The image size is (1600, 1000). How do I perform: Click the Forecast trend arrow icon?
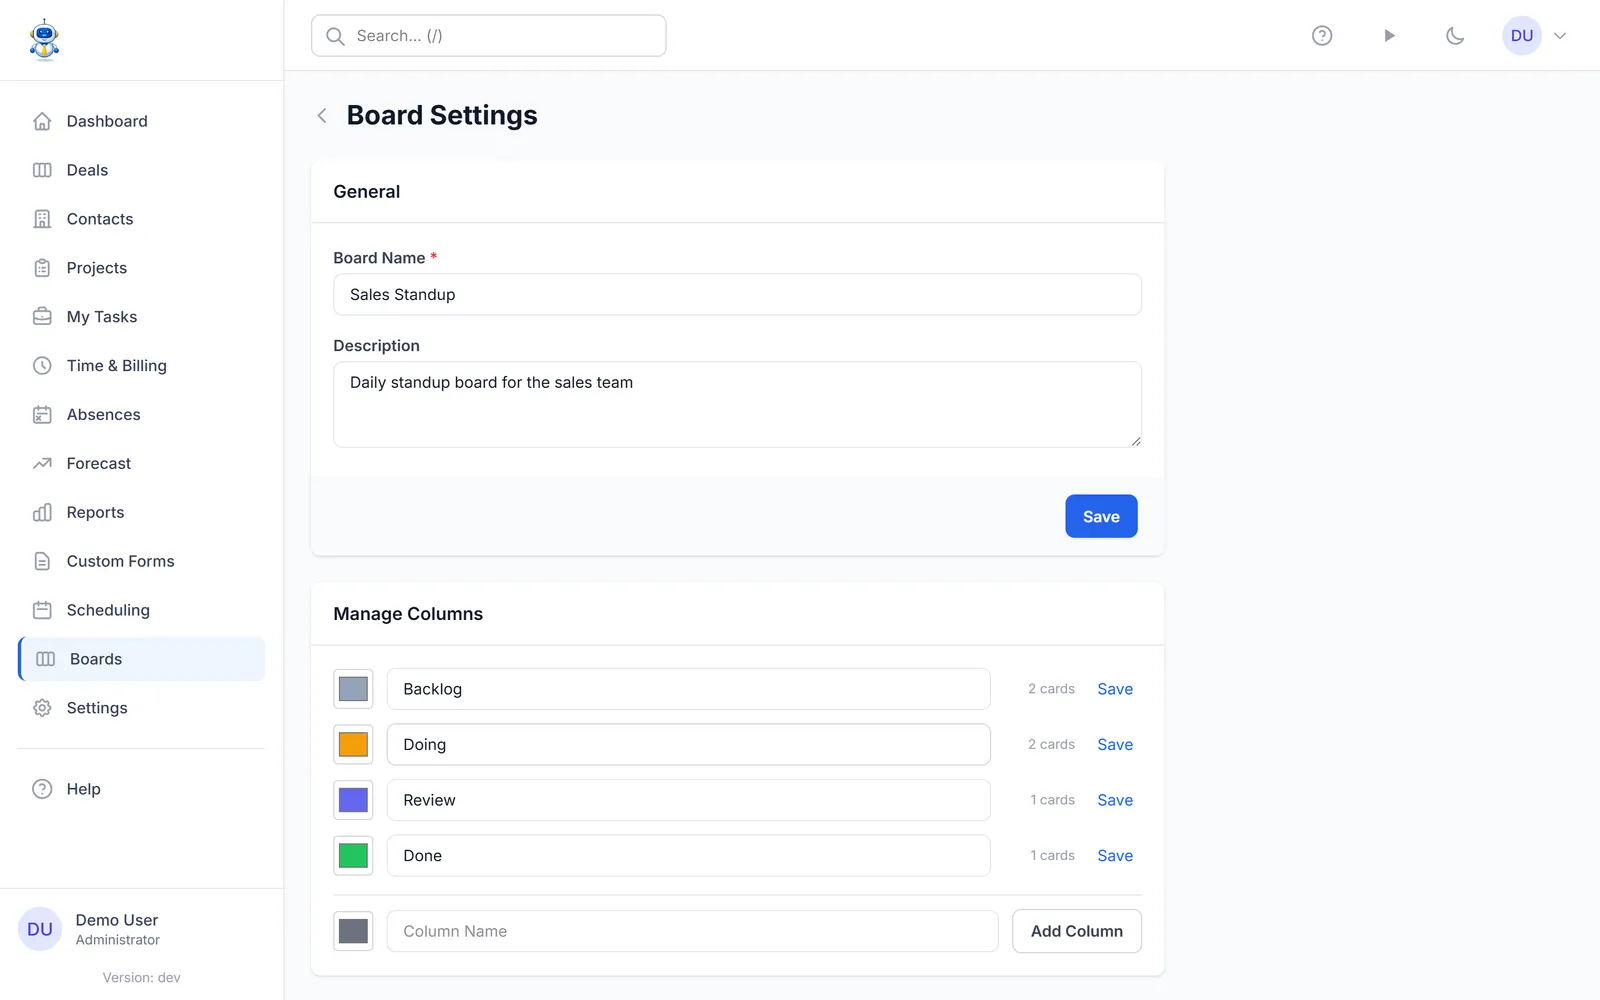42,464
